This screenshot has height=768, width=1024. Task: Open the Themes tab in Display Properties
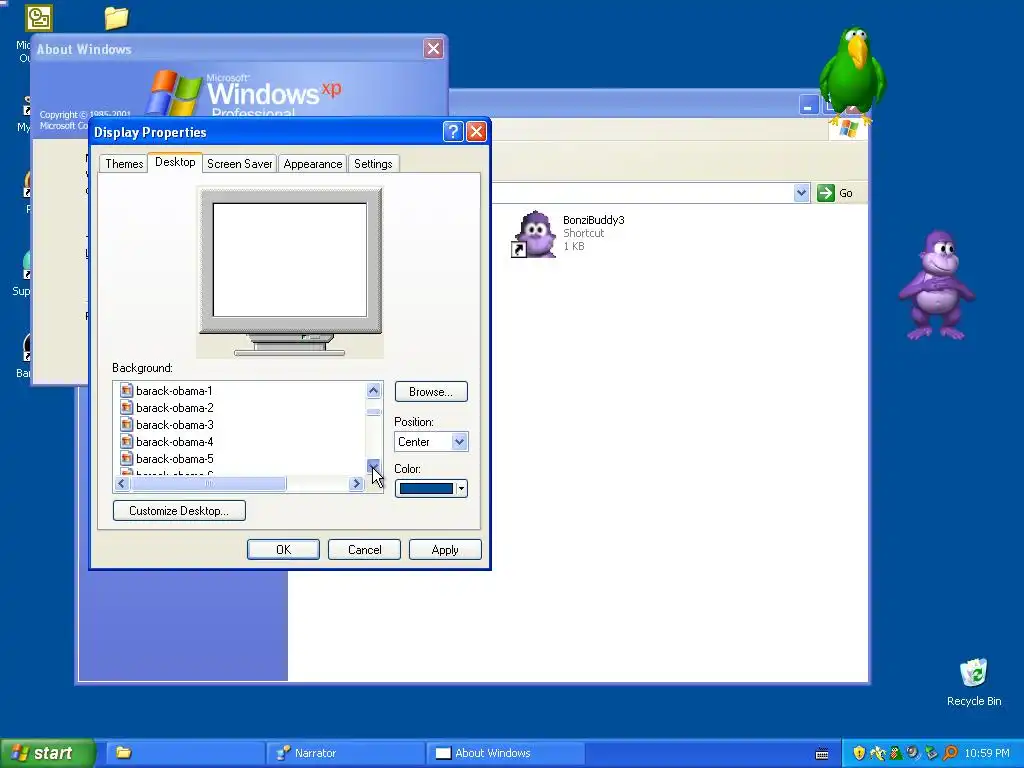(124, 164)
